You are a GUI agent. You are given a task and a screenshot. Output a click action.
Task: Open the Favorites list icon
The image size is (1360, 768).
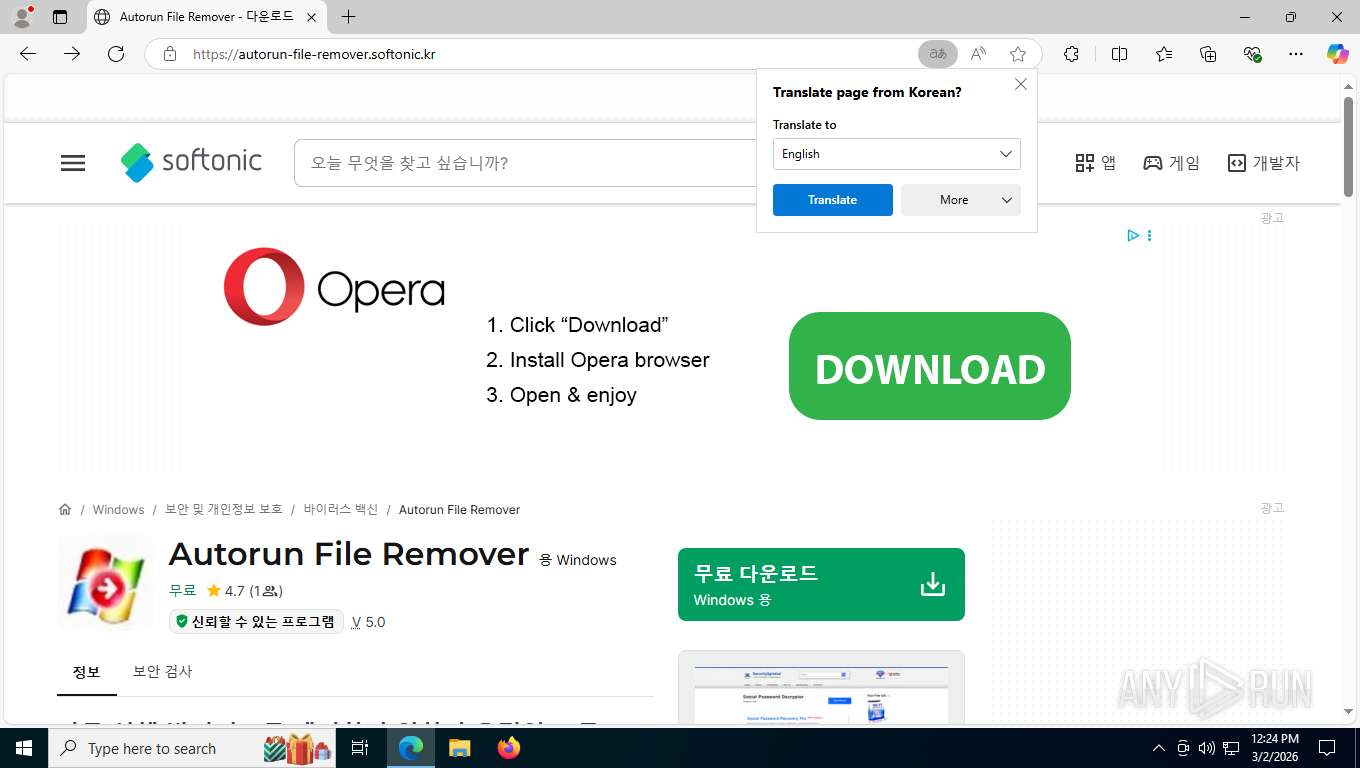click(x=1164, y=54)
